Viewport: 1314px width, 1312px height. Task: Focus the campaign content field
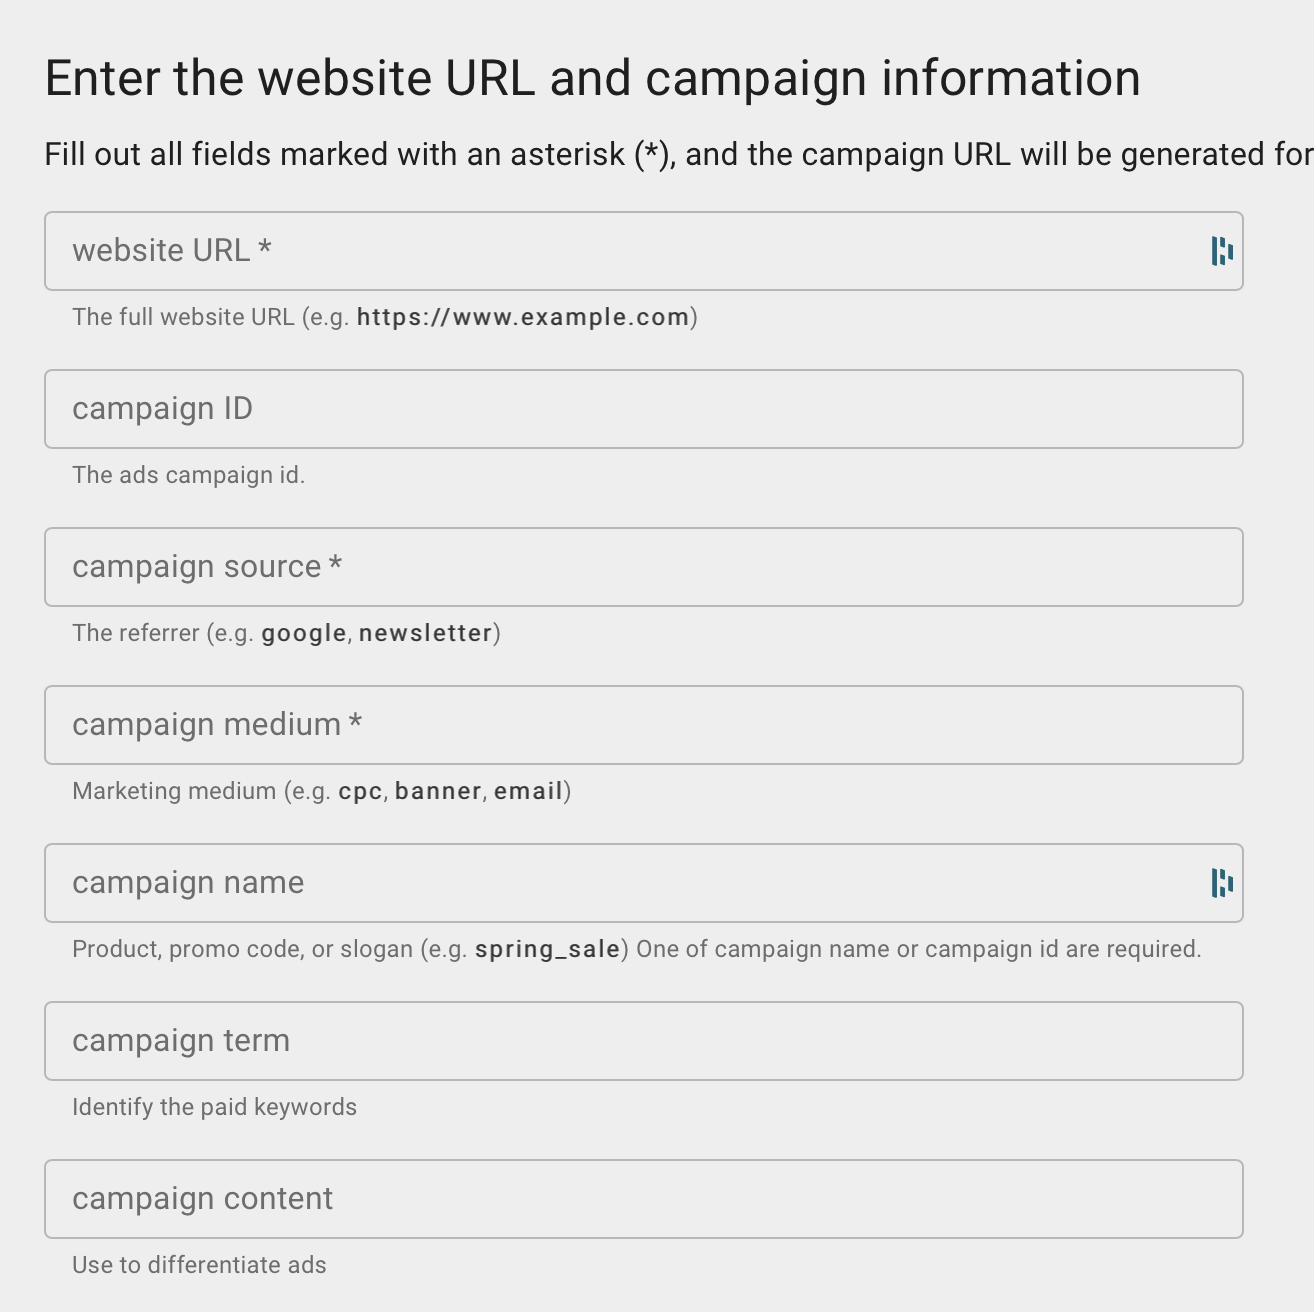click(642, 1199)
